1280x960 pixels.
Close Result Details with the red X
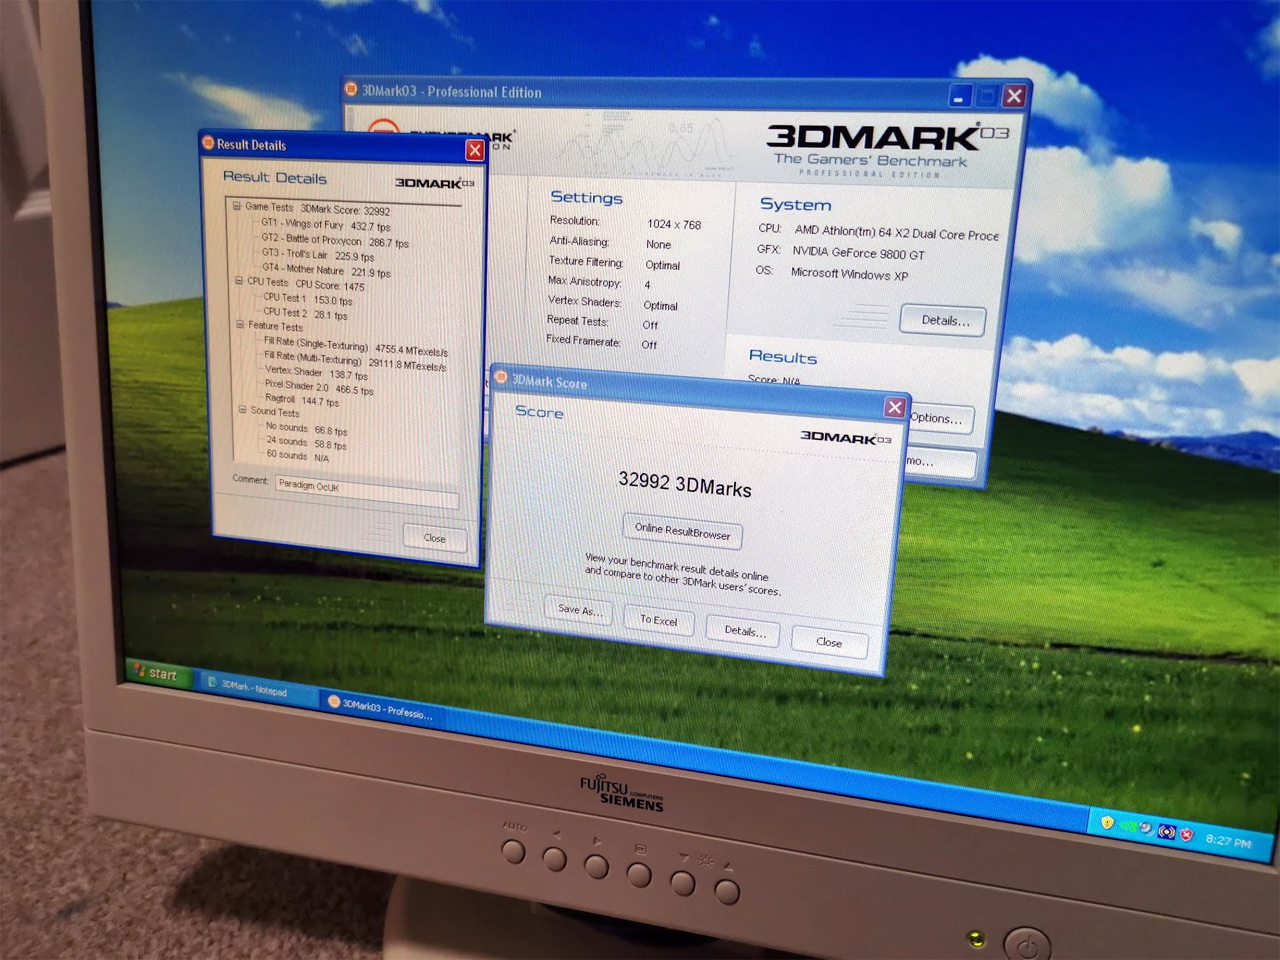pyautogui.click(x=475, y=150)
